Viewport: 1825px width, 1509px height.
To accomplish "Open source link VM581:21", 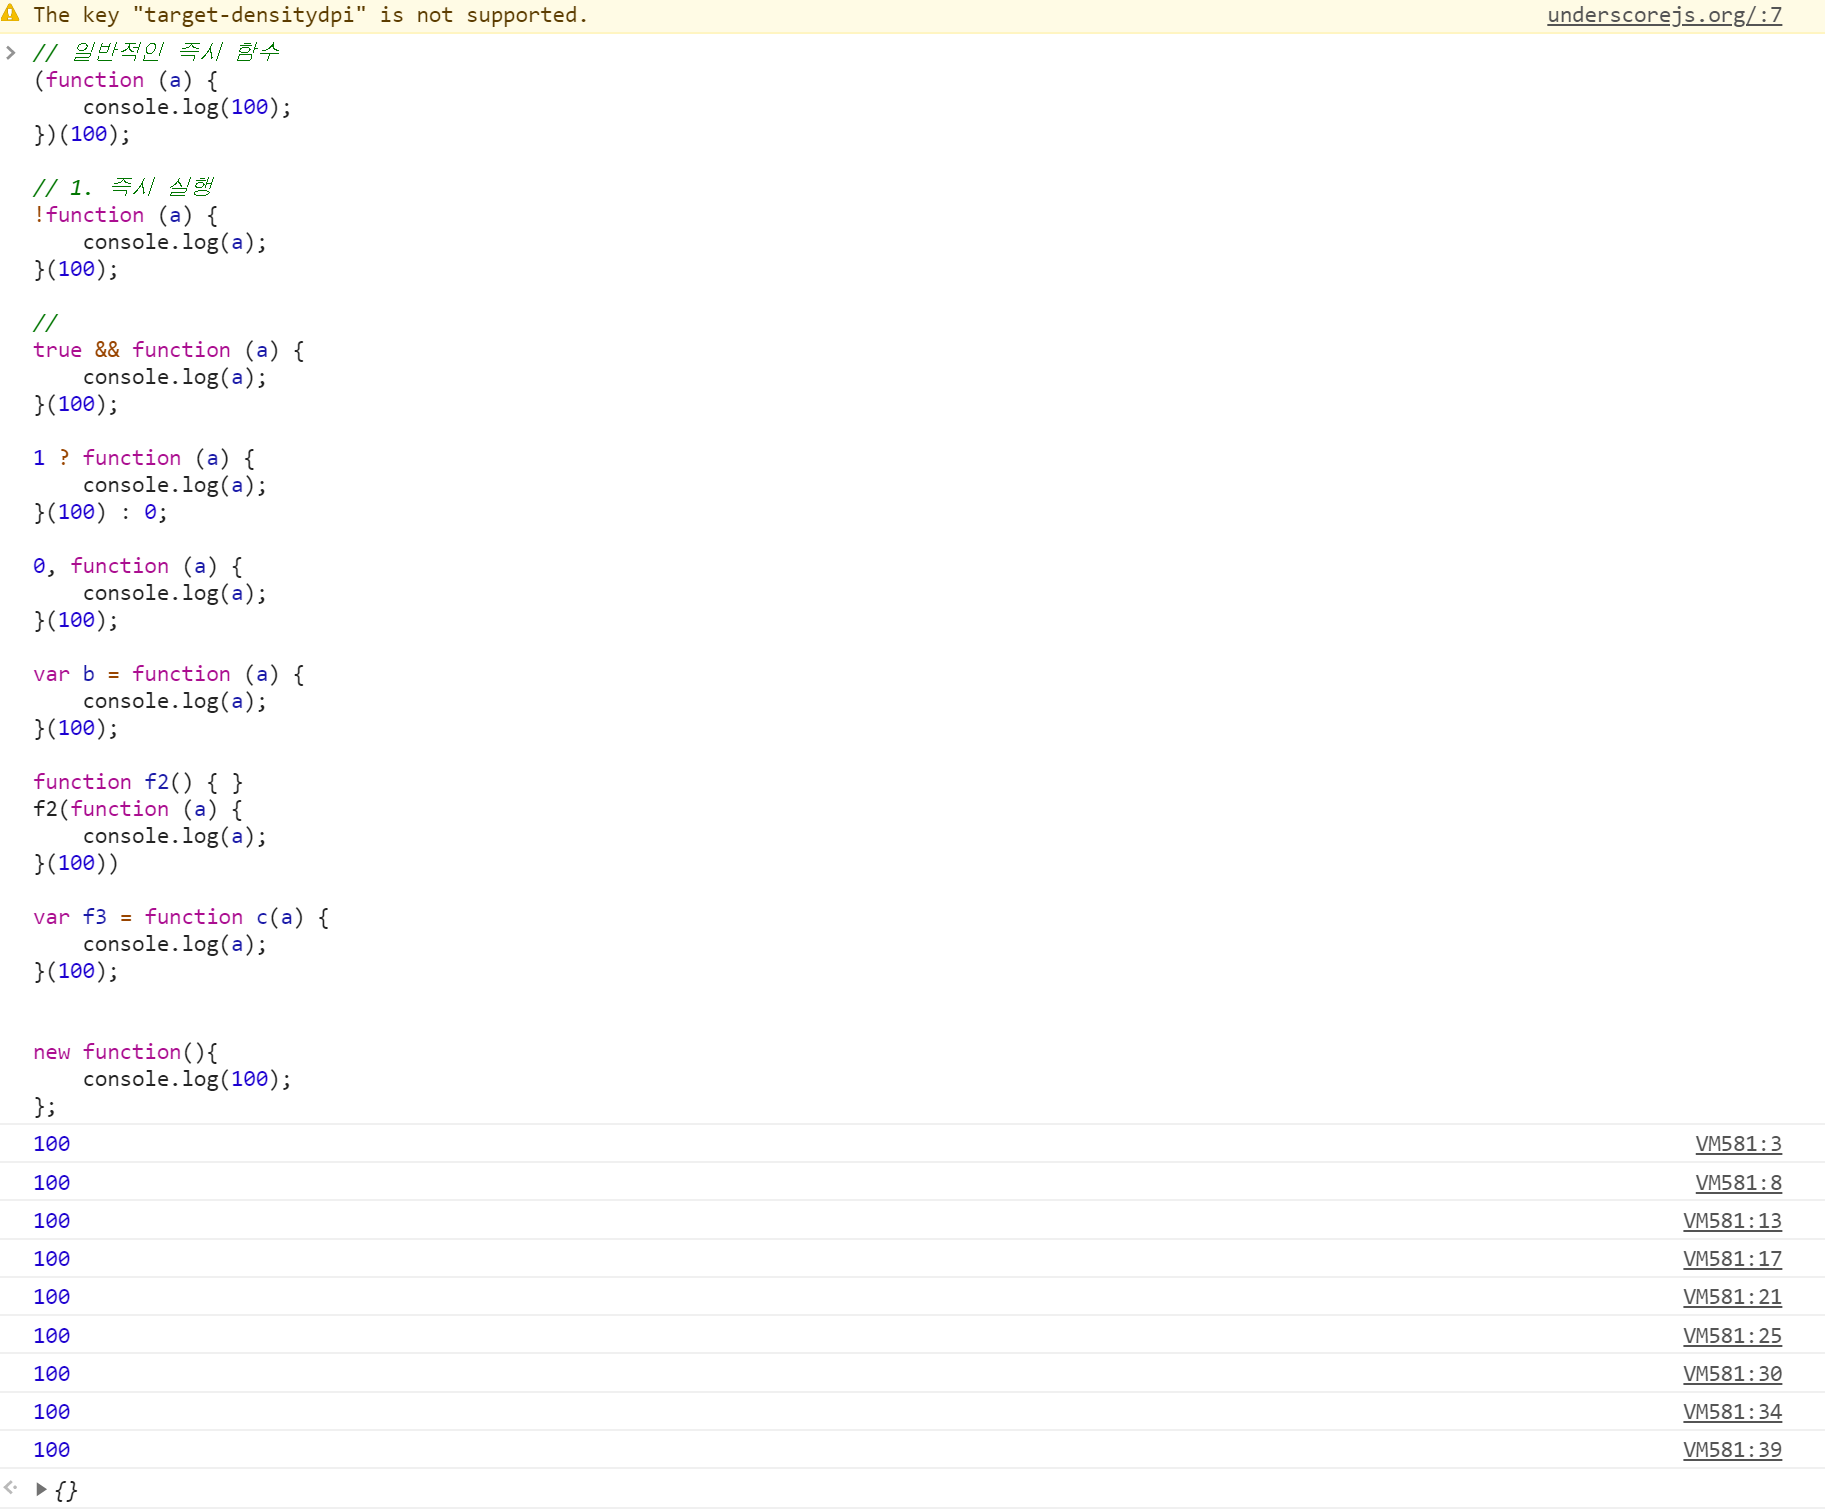I will pyautogui.click(x=1732, y=1297).
